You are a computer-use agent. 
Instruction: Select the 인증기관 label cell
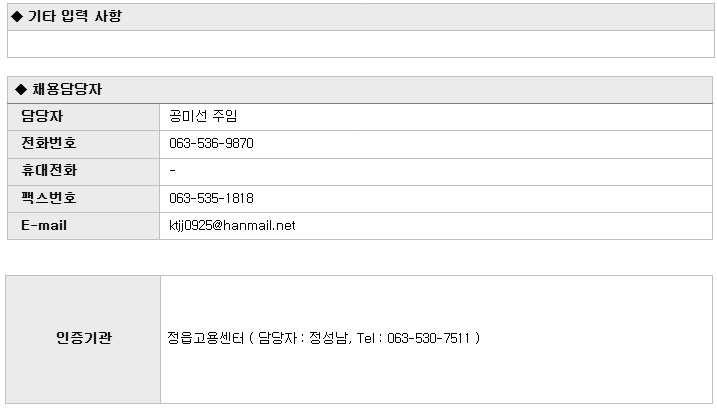pyautogui.click(x=83, y=339)
